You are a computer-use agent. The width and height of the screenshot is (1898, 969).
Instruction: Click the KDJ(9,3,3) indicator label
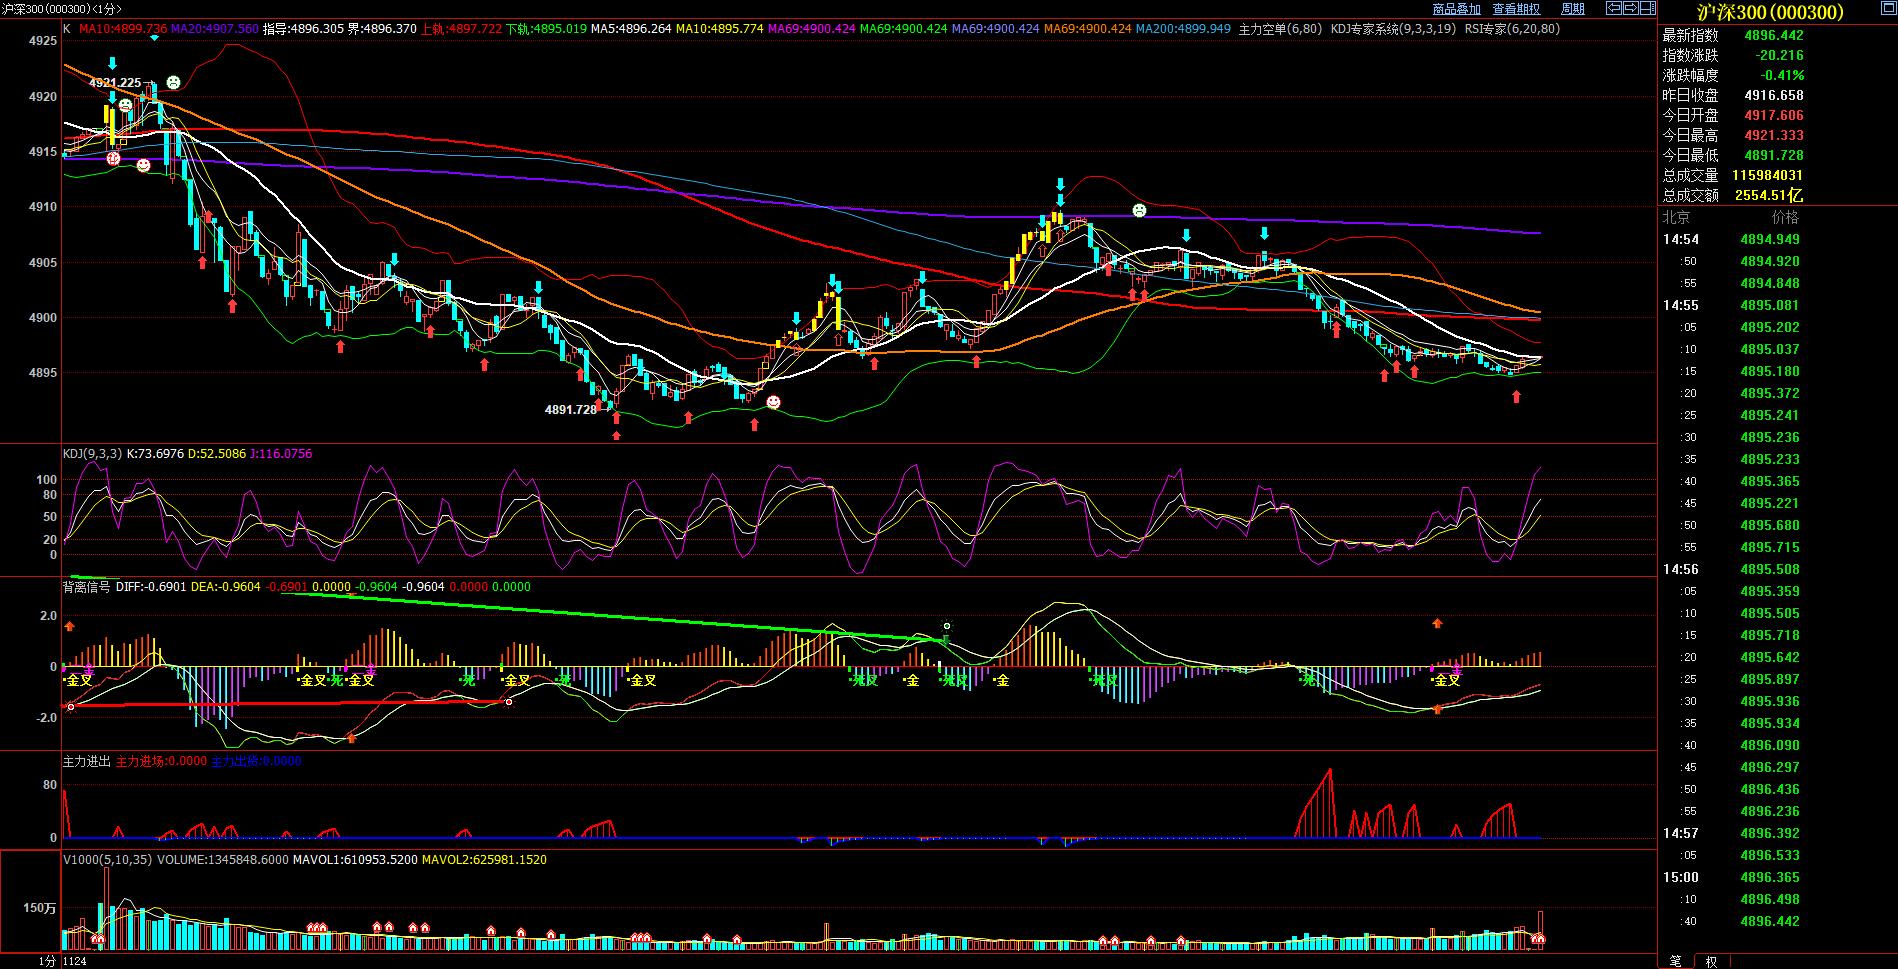(x=92, y=454)
